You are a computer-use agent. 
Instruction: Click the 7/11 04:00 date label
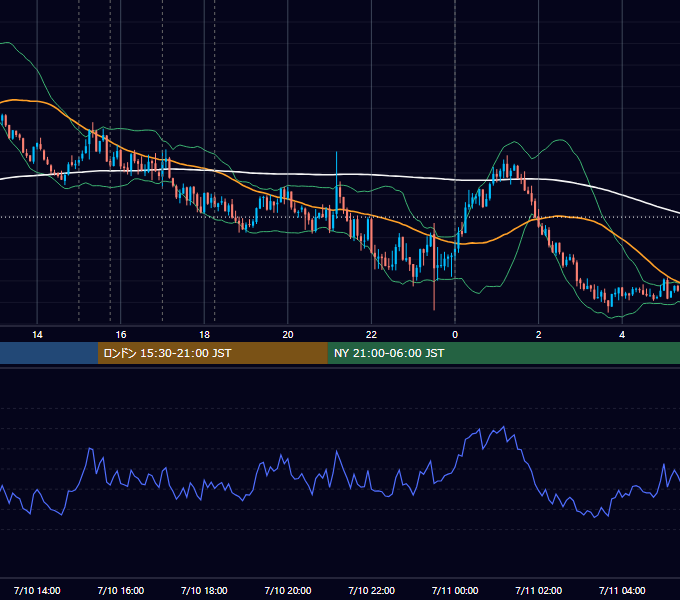622,590
